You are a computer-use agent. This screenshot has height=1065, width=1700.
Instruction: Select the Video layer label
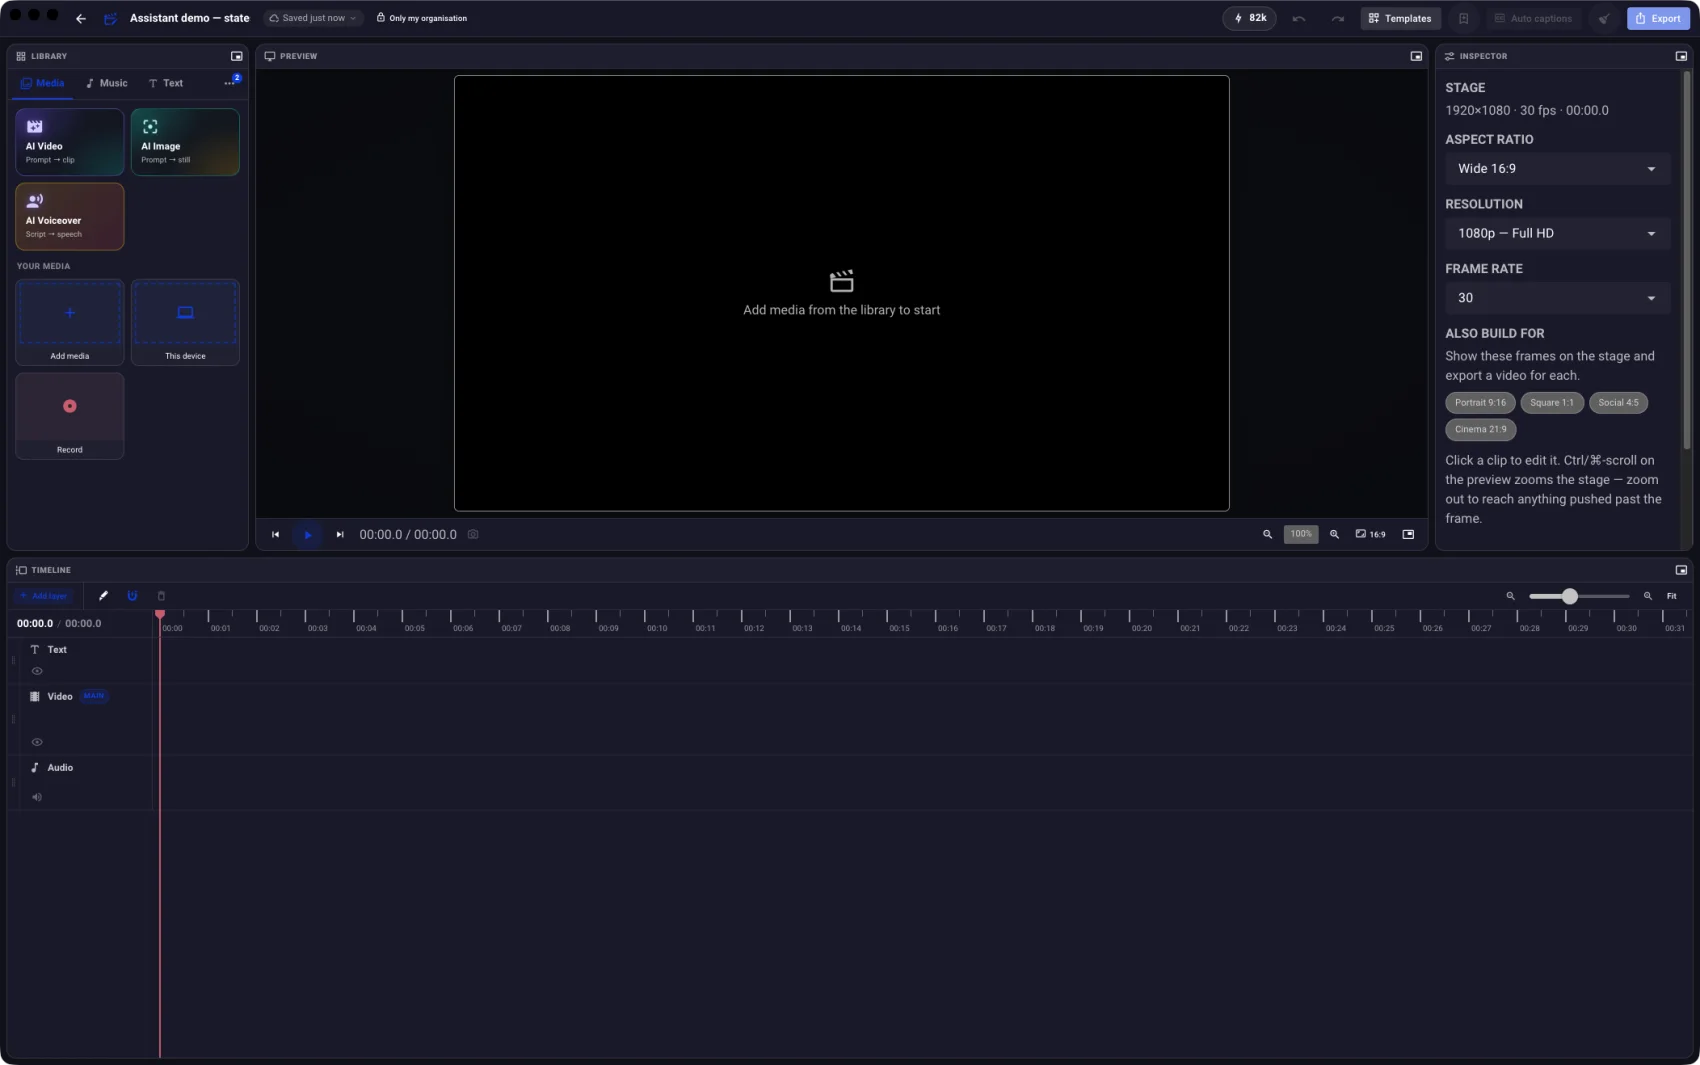click(x=60, y=697)
